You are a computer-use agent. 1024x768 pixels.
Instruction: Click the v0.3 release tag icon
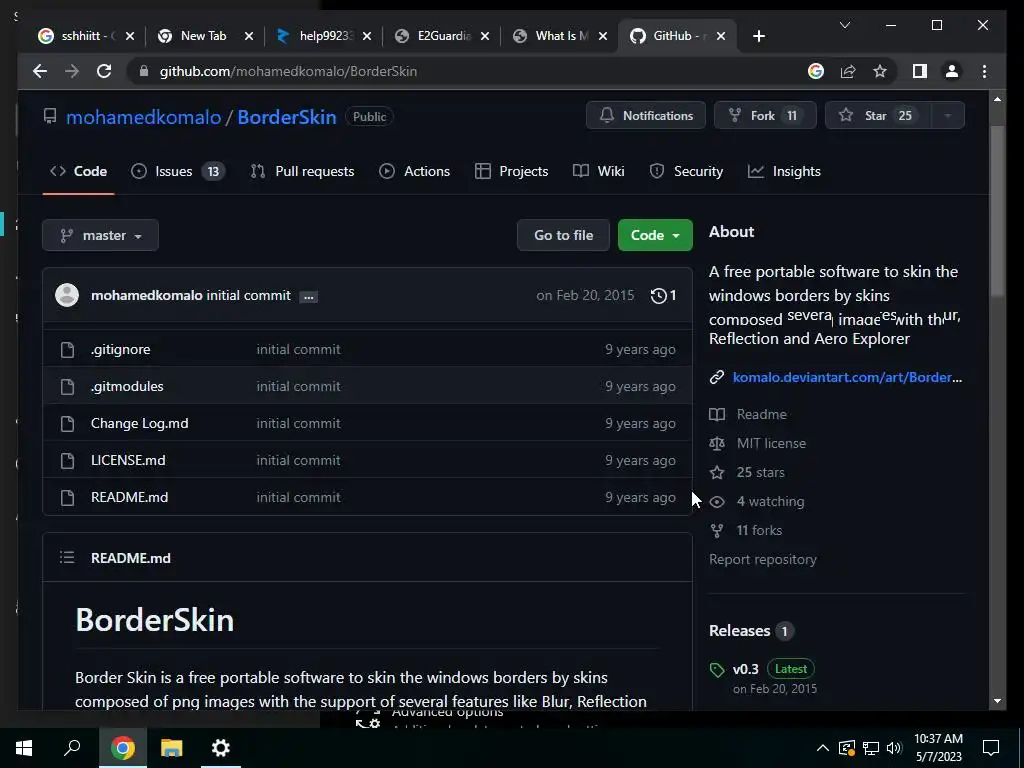(x=716, y=669)
